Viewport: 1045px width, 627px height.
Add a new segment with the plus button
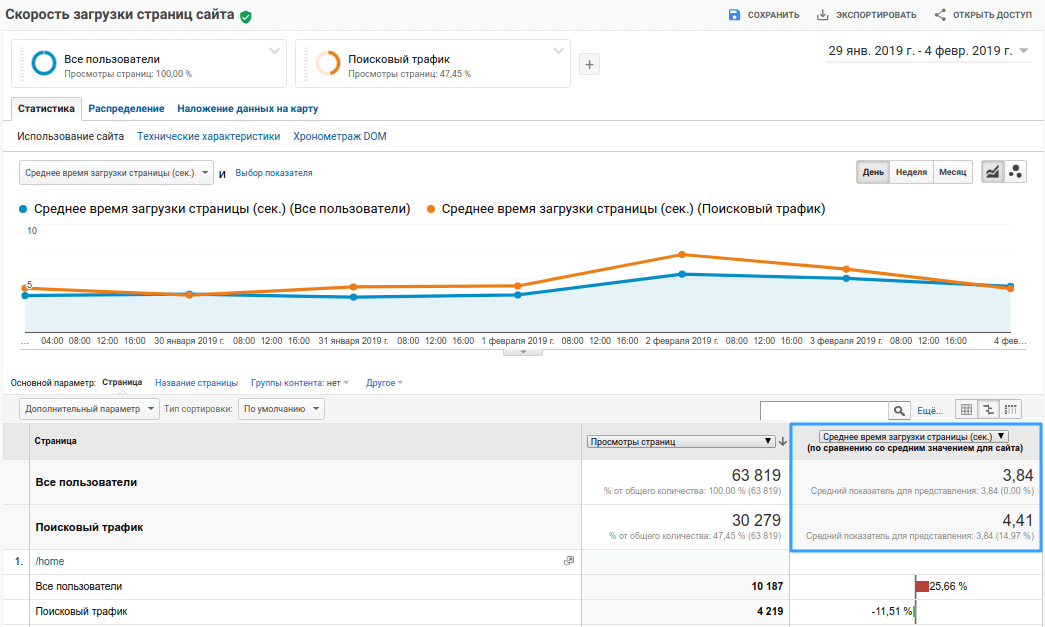tap(589, 65)
